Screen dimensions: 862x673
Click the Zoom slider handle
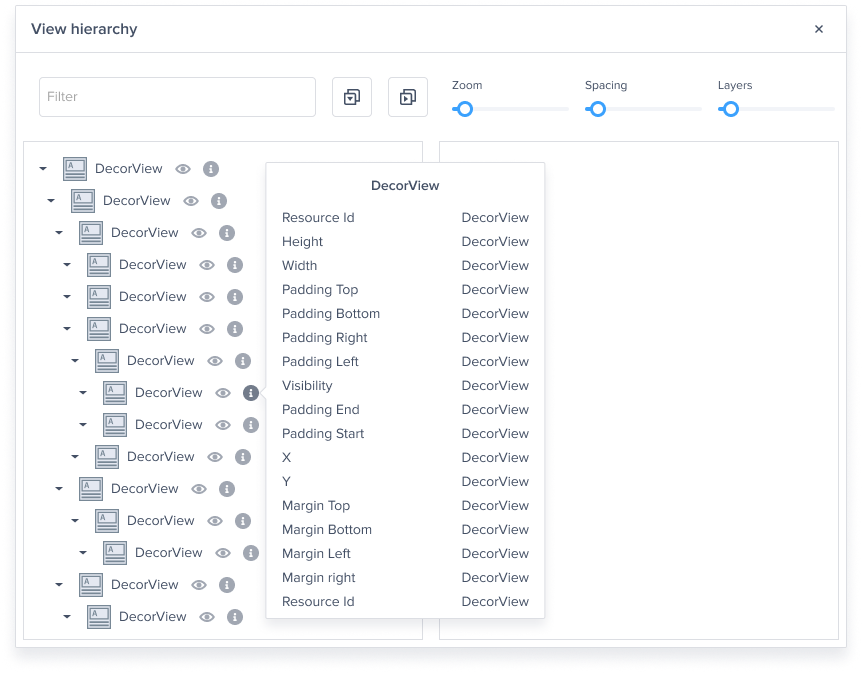pos(465,109)
